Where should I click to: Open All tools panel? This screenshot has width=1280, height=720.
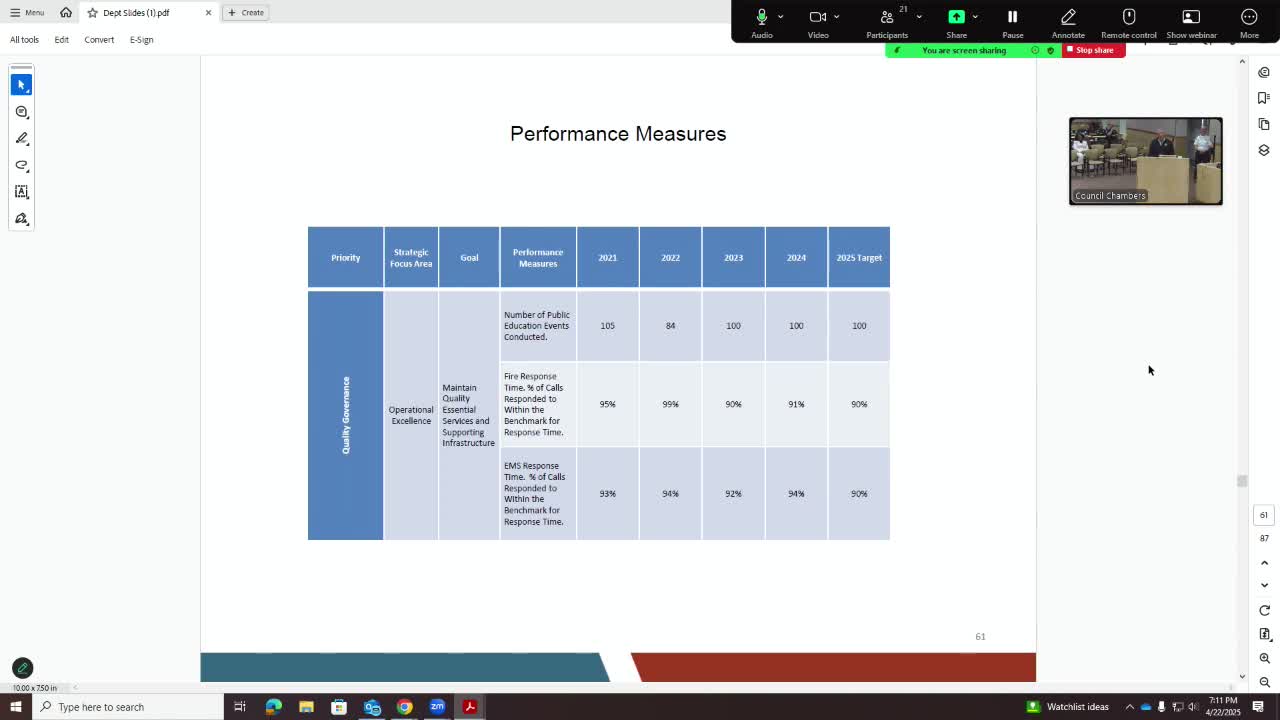[25, 39]
